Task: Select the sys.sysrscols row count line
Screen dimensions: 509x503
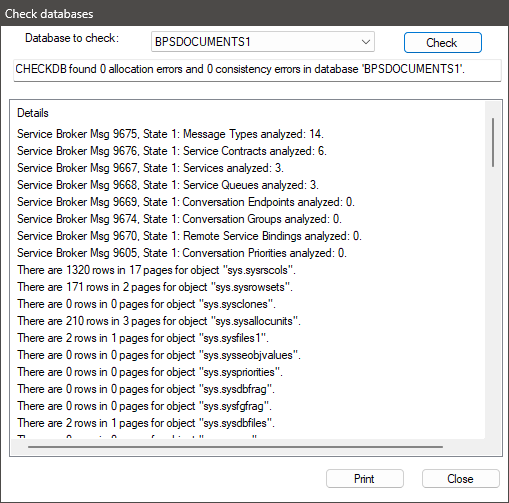Action: pos(156,270)
